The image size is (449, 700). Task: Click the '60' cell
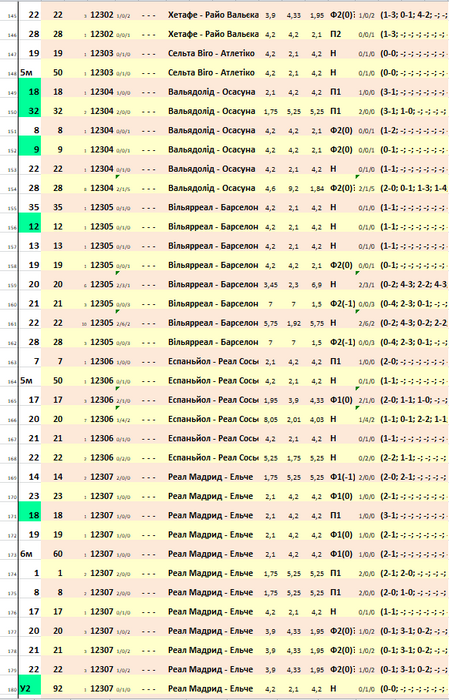tap(58, 554)
